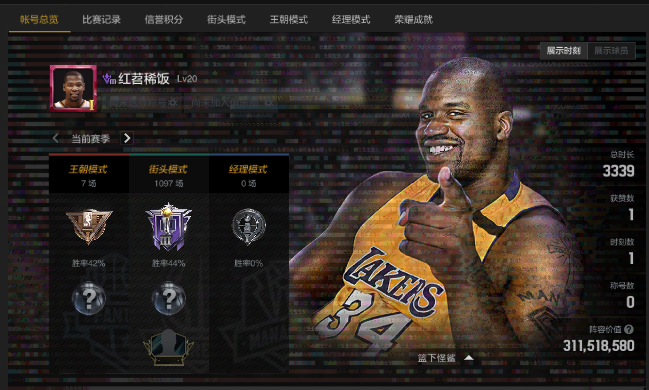Click the Lv20 level label
The height and width of the screenshot is (390, 649).
click(187, 79)
